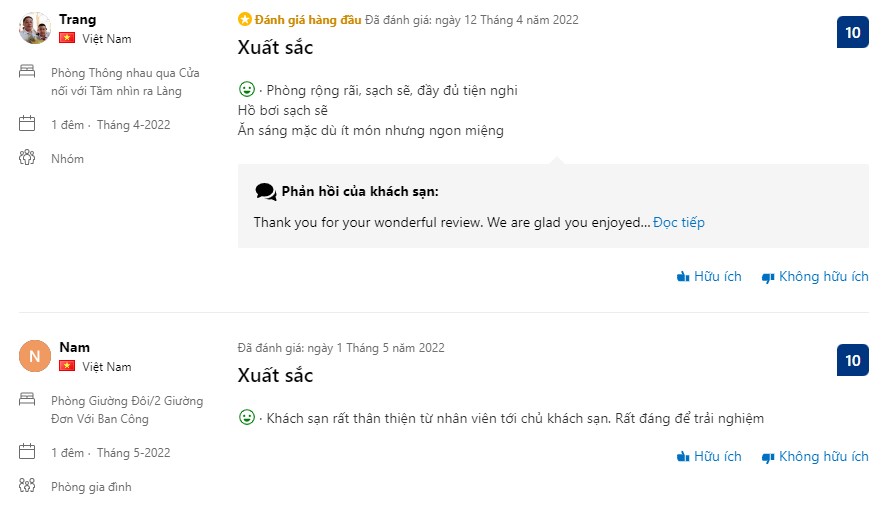Click calendar icon beside Tháng 4-2022

click(27, 124)
